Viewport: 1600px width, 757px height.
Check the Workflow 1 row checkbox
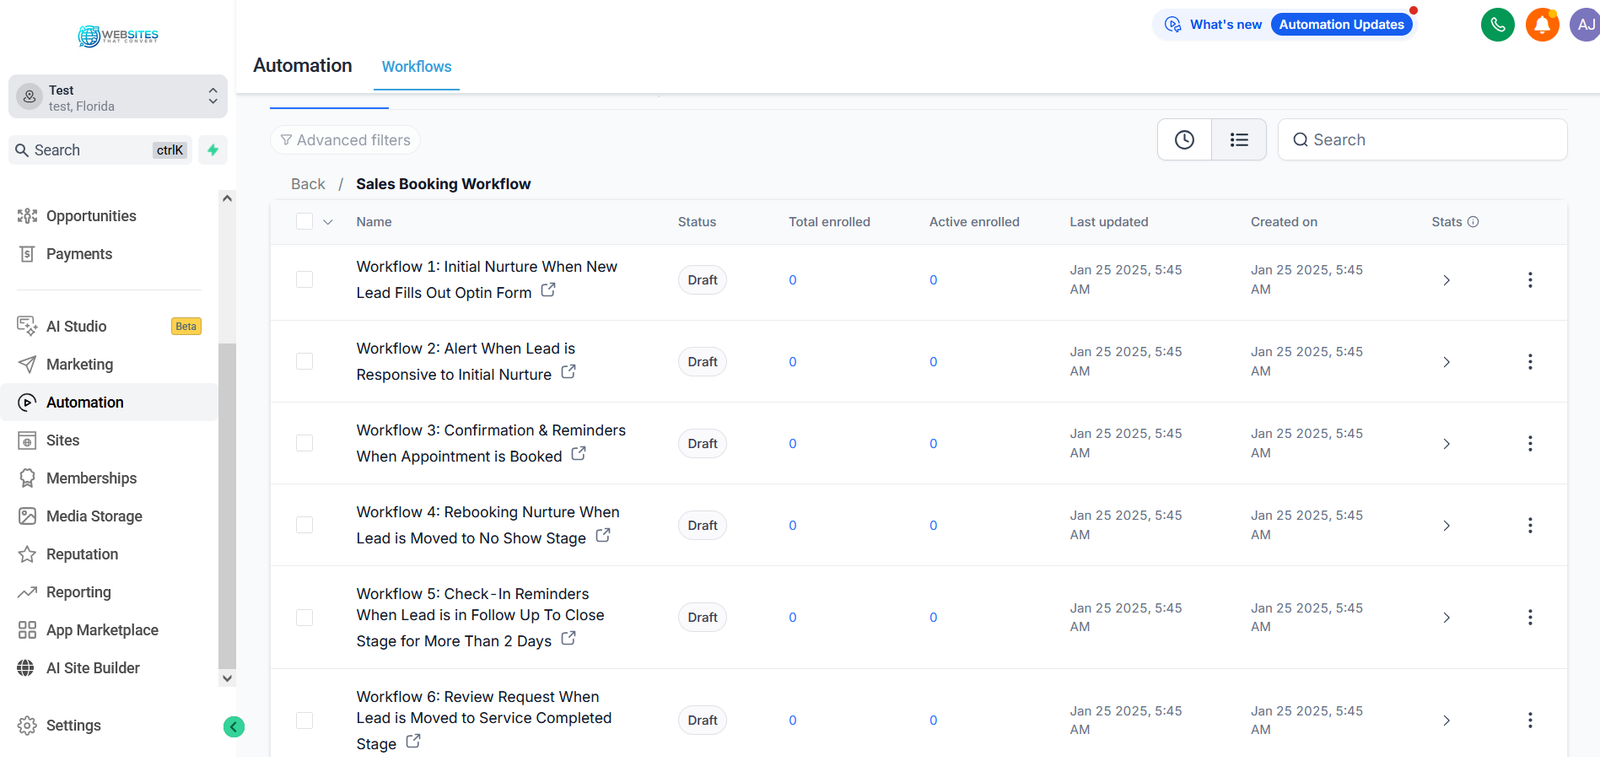point(305,280)
